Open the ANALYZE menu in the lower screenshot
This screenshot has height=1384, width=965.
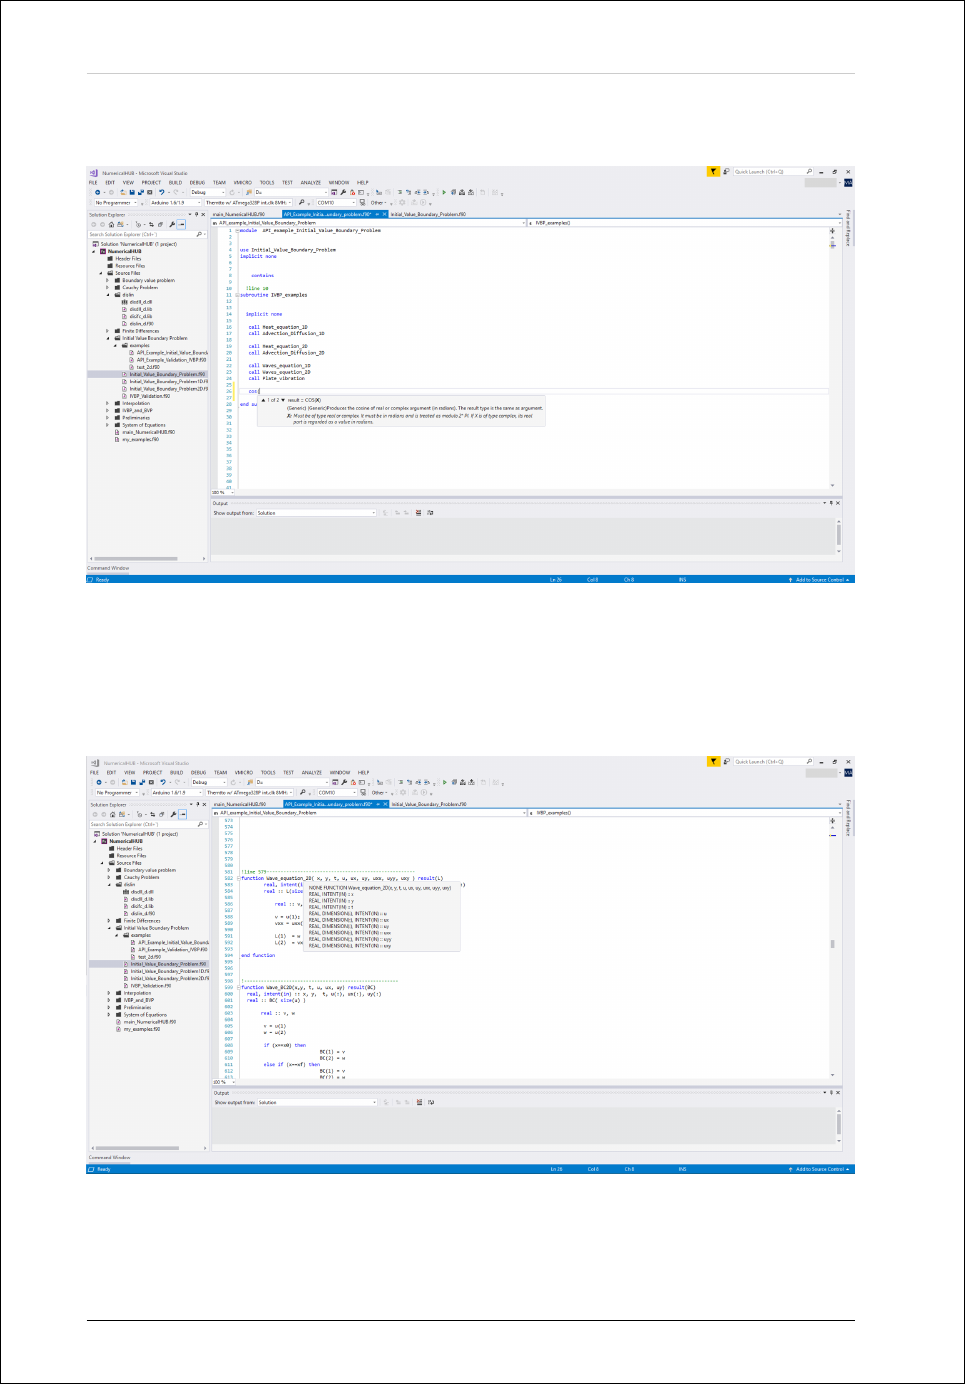coord(312,772)
